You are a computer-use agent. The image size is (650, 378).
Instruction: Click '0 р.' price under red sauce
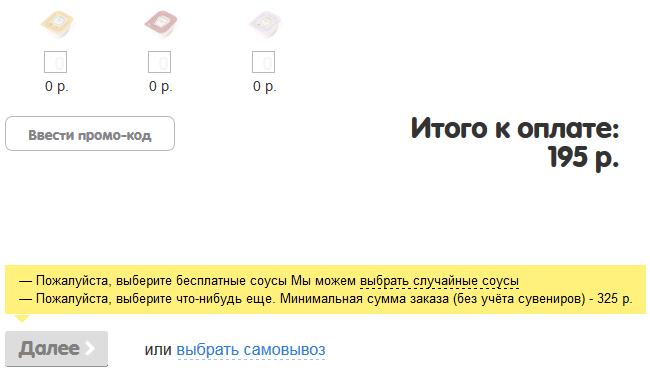point(161,86)
